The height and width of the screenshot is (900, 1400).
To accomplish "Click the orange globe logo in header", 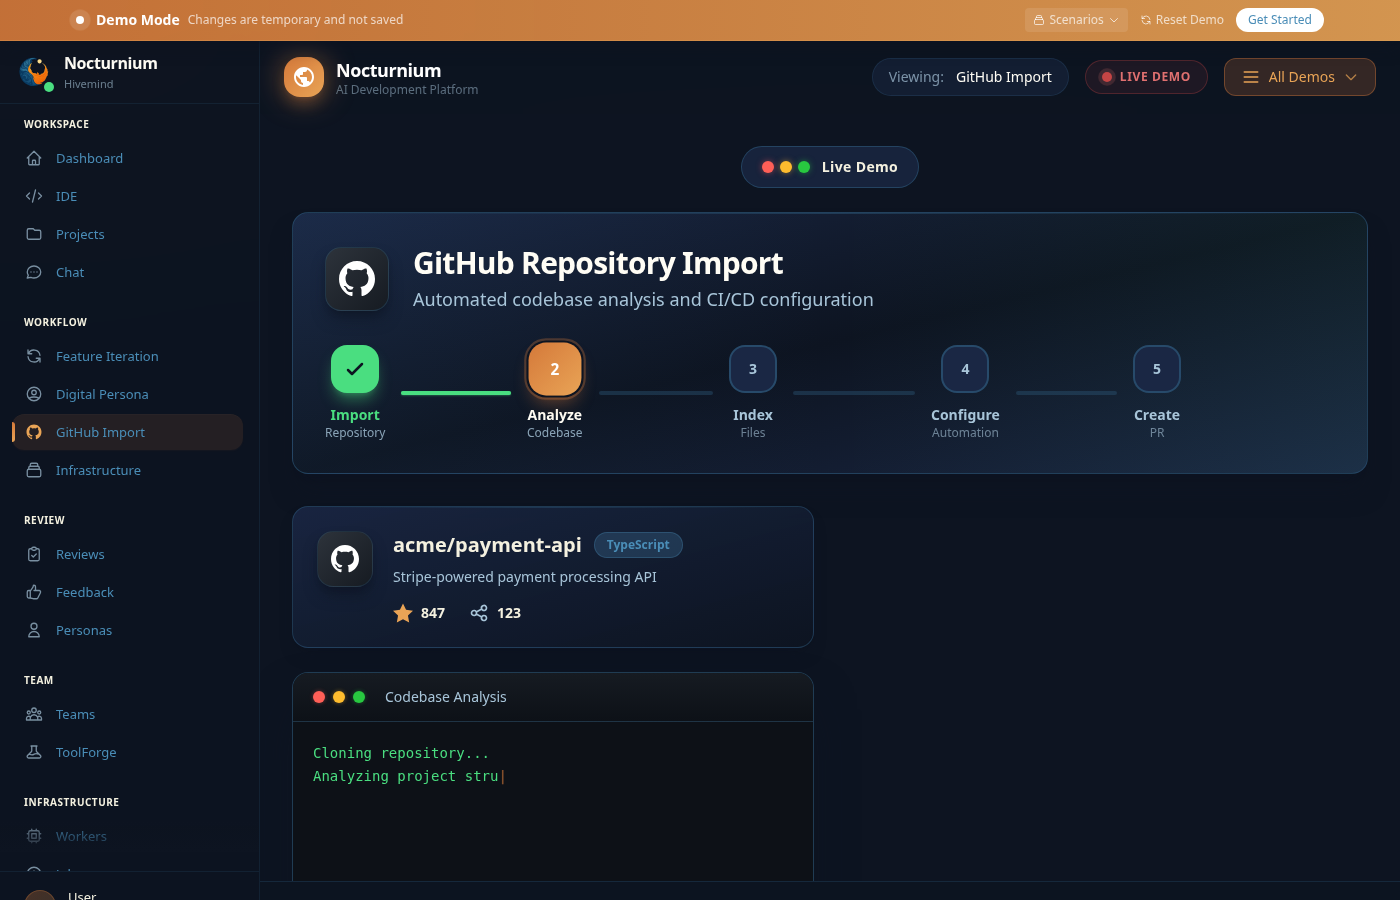I will 304,77.
